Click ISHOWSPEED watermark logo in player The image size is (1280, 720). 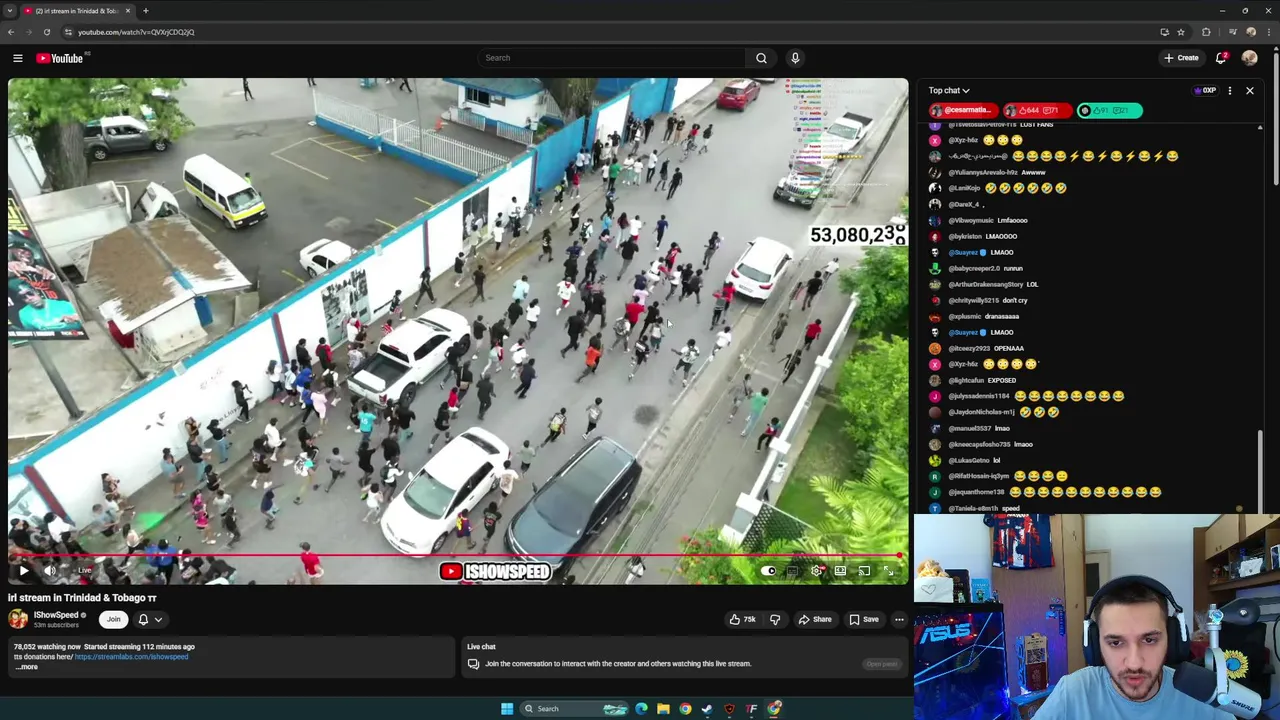494,571
